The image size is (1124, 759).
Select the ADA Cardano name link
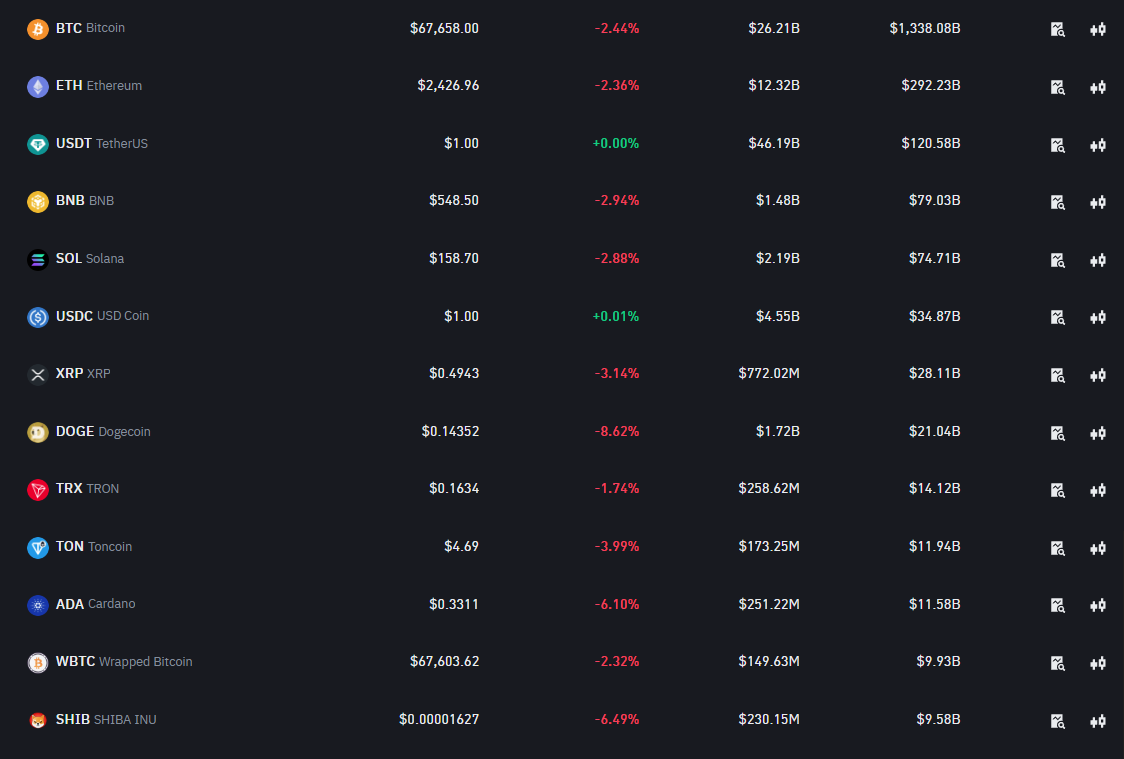point(95,604)
